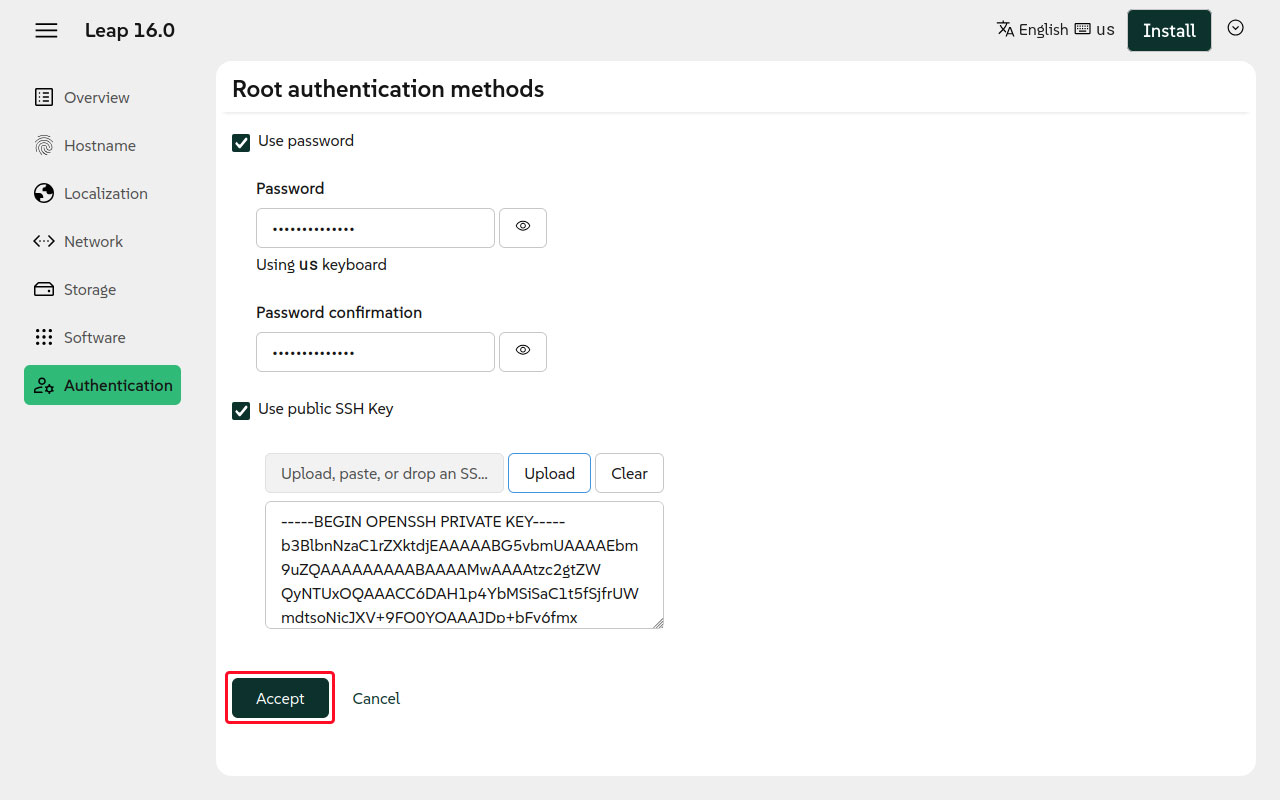The image size is (1280, 800).
Task: Click the Authentication user icon
Action: pos(44,385)
